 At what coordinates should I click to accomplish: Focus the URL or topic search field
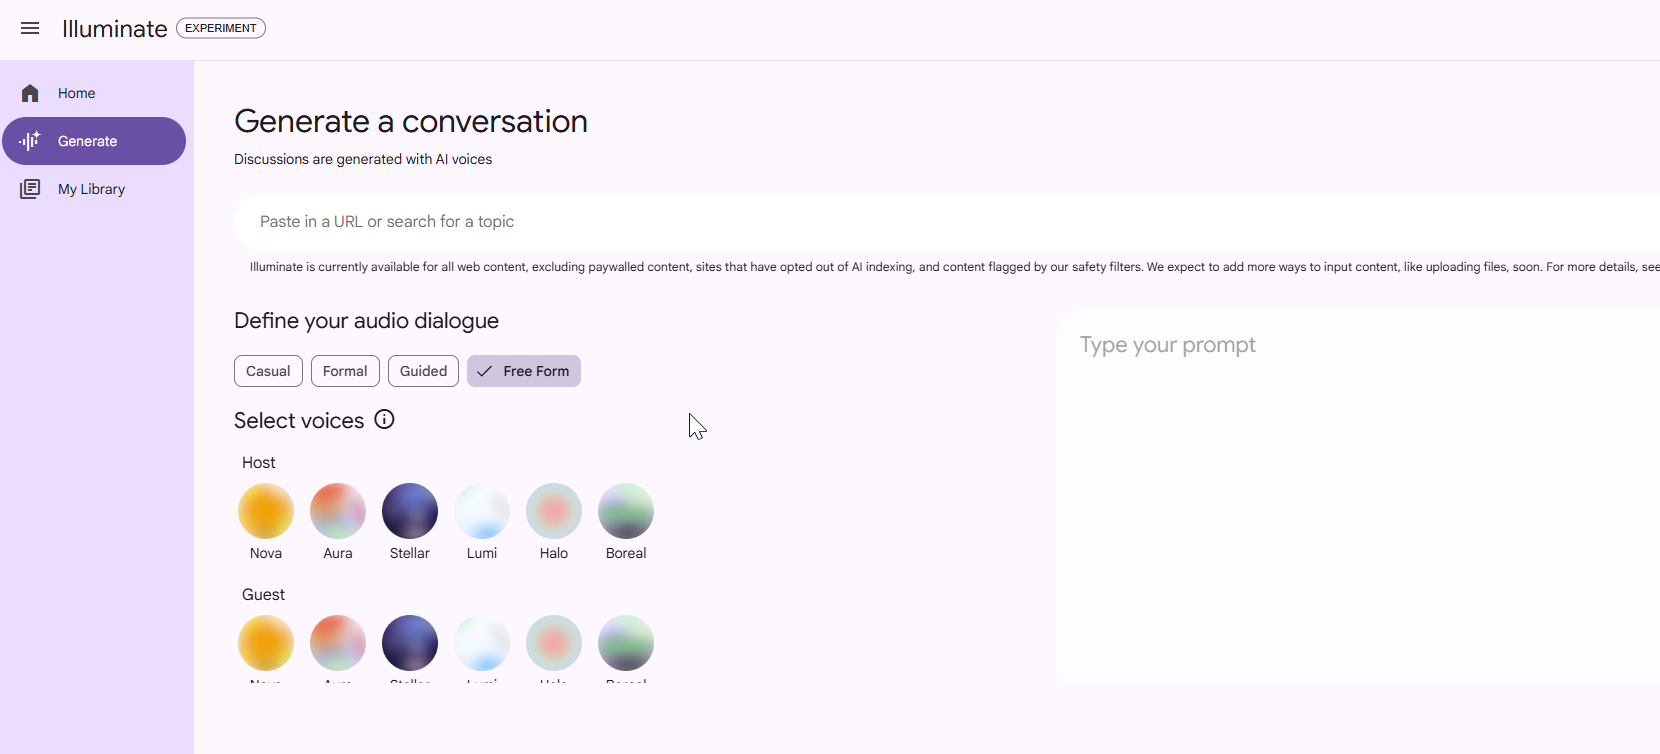pos(946,222)
